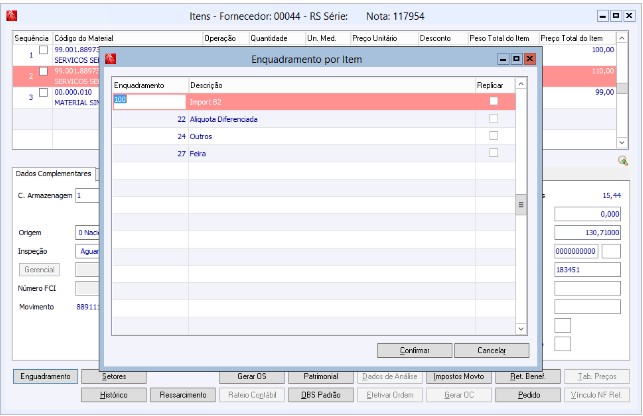Click the field showing 0,000

point(587,214)
